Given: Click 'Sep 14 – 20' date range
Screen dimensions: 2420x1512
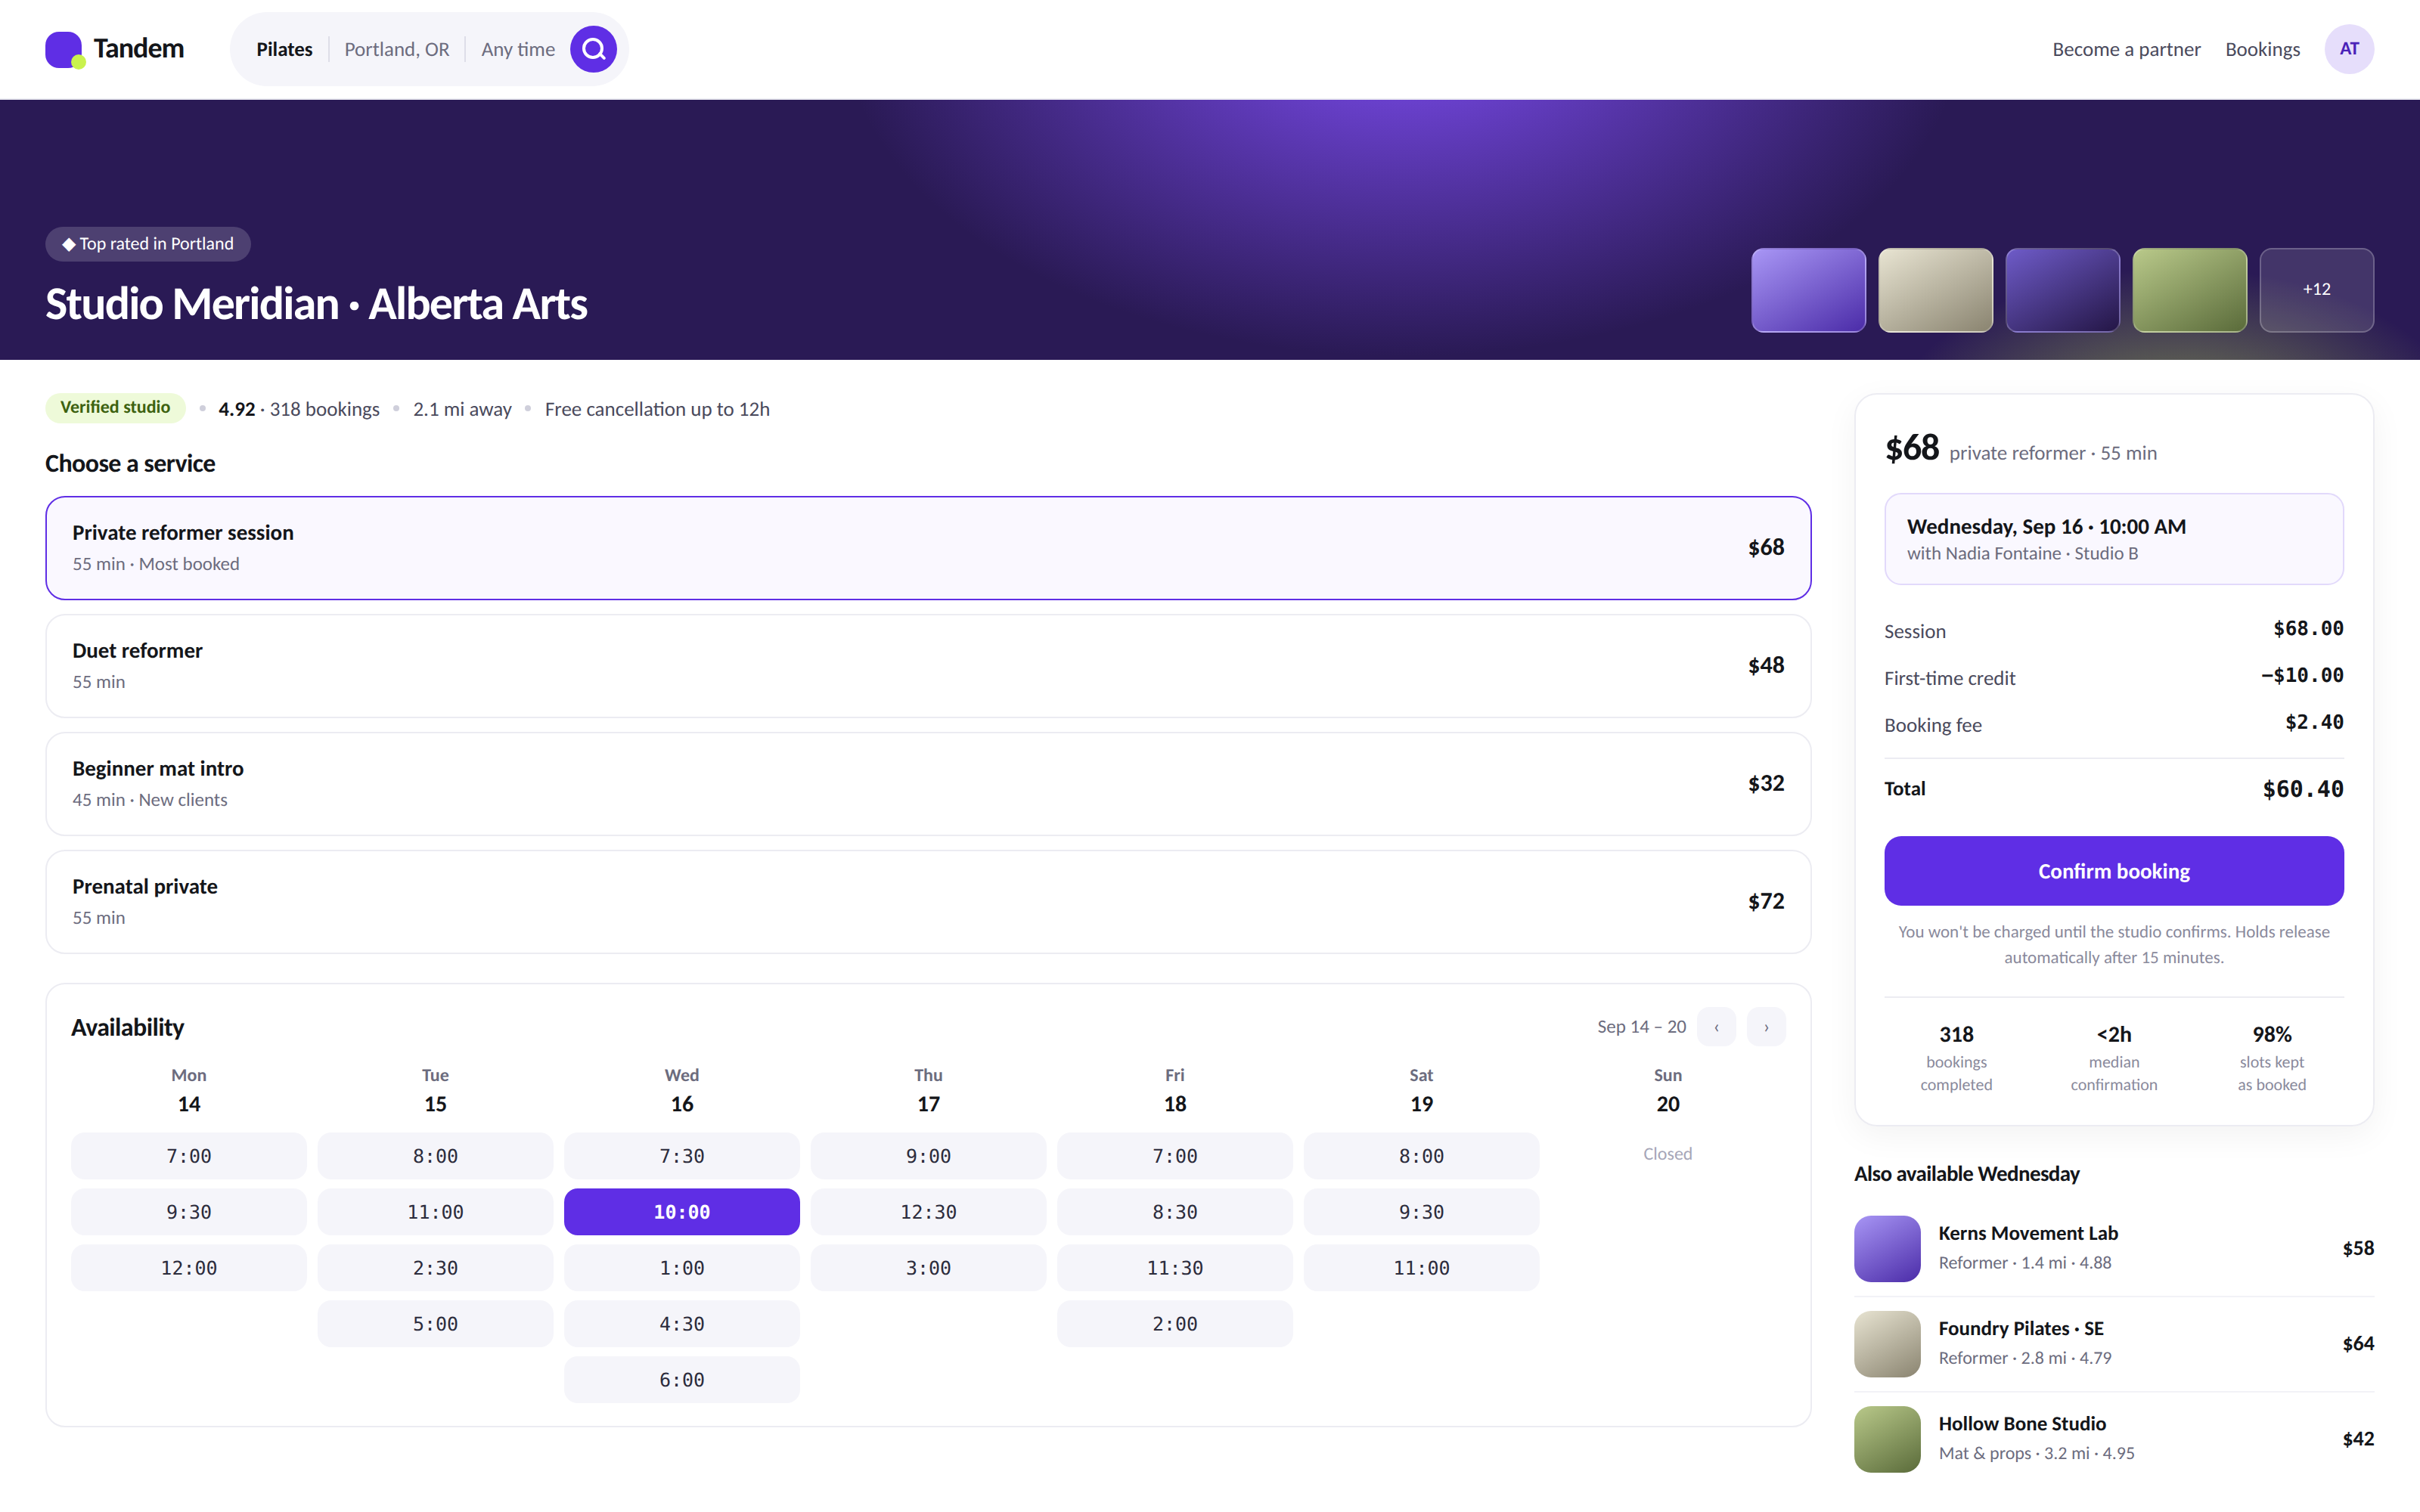Looking at the screenshot, I should point(1641,1027).
